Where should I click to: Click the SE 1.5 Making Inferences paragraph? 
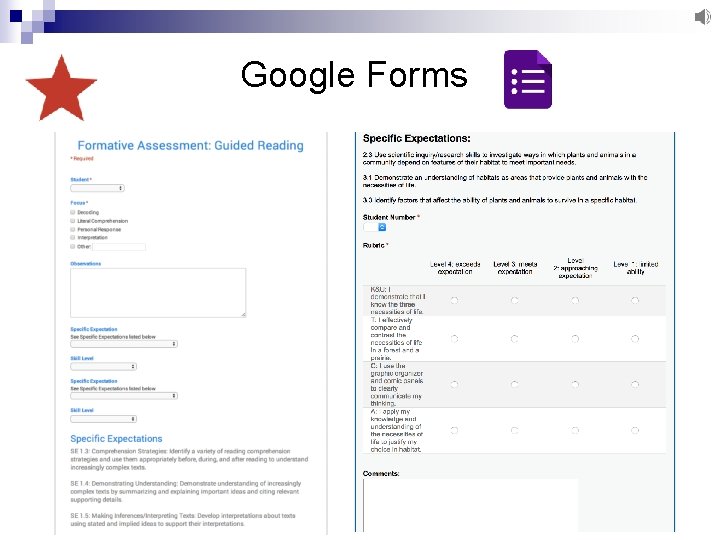point(183,519)
